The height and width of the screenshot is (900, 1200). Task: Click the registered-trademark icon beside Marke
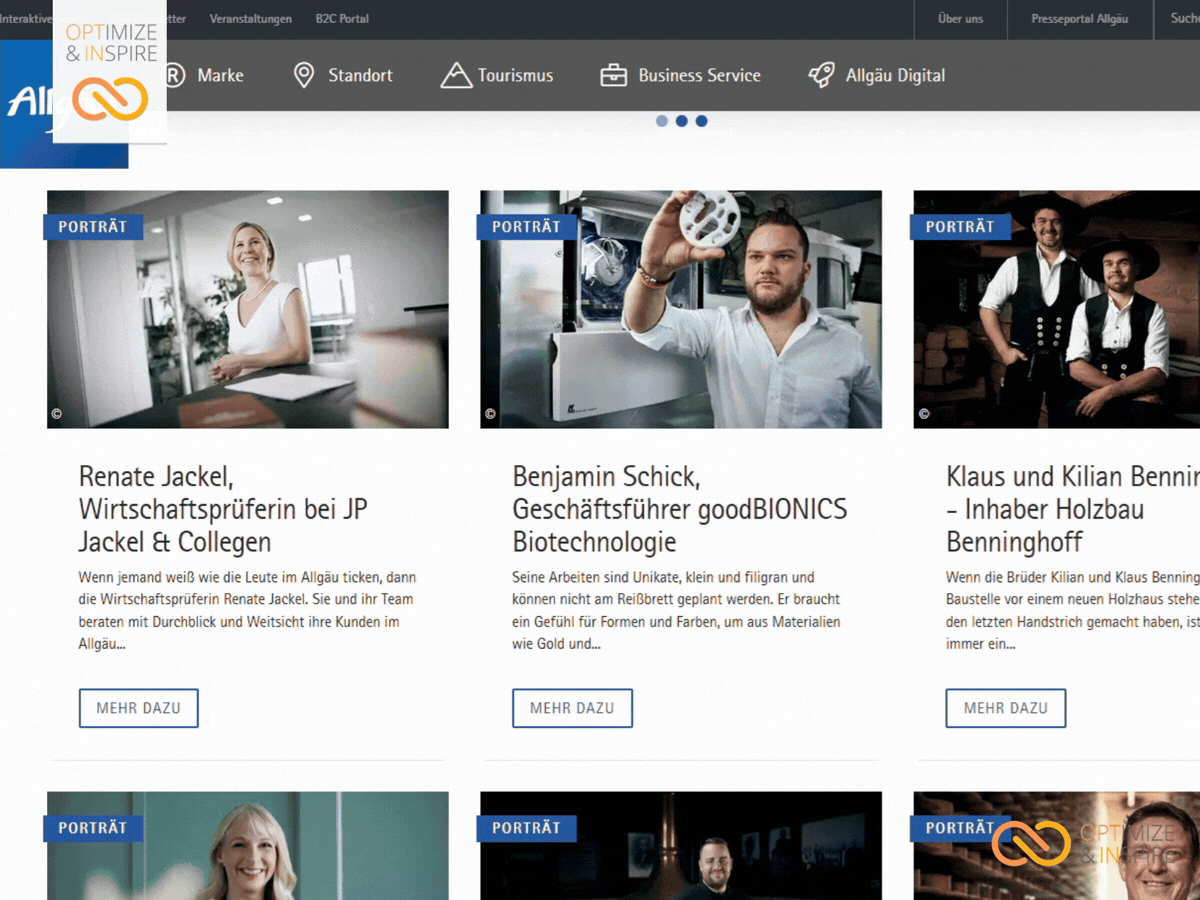point(176,76)
